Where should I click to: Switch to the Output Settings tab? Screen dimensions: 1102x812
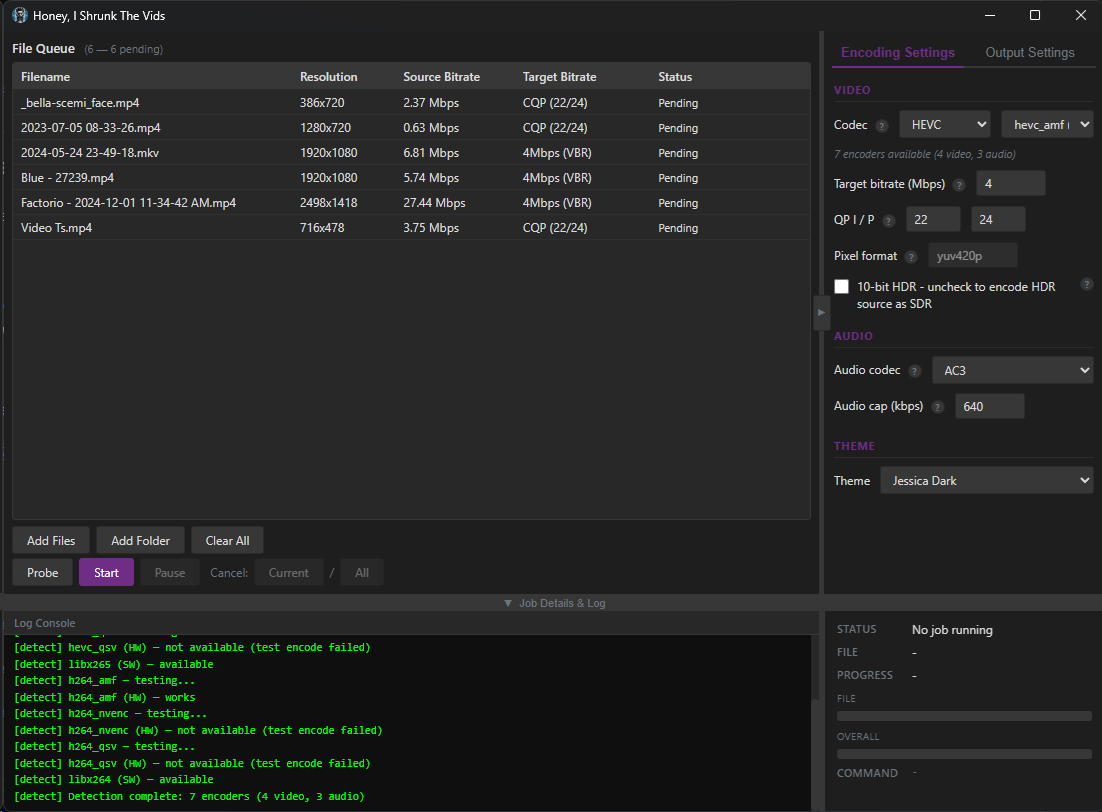tap(1029, 53)
